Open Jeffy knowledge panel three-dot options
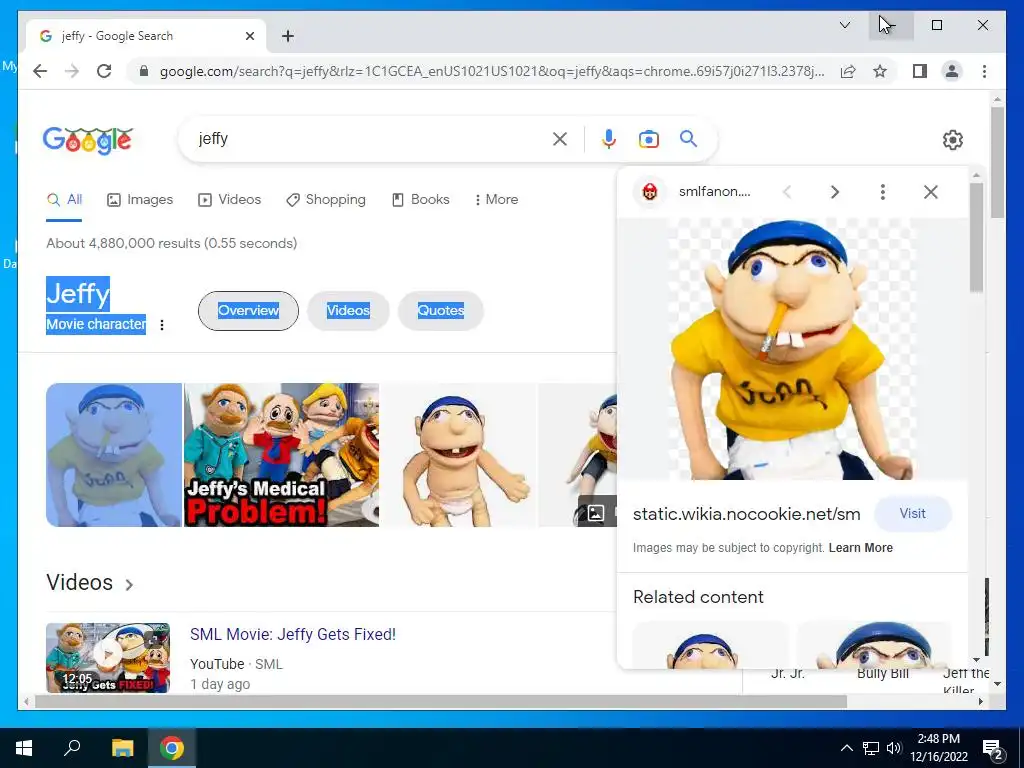Viewport: 1024px width, 768px height. (162, 325)
